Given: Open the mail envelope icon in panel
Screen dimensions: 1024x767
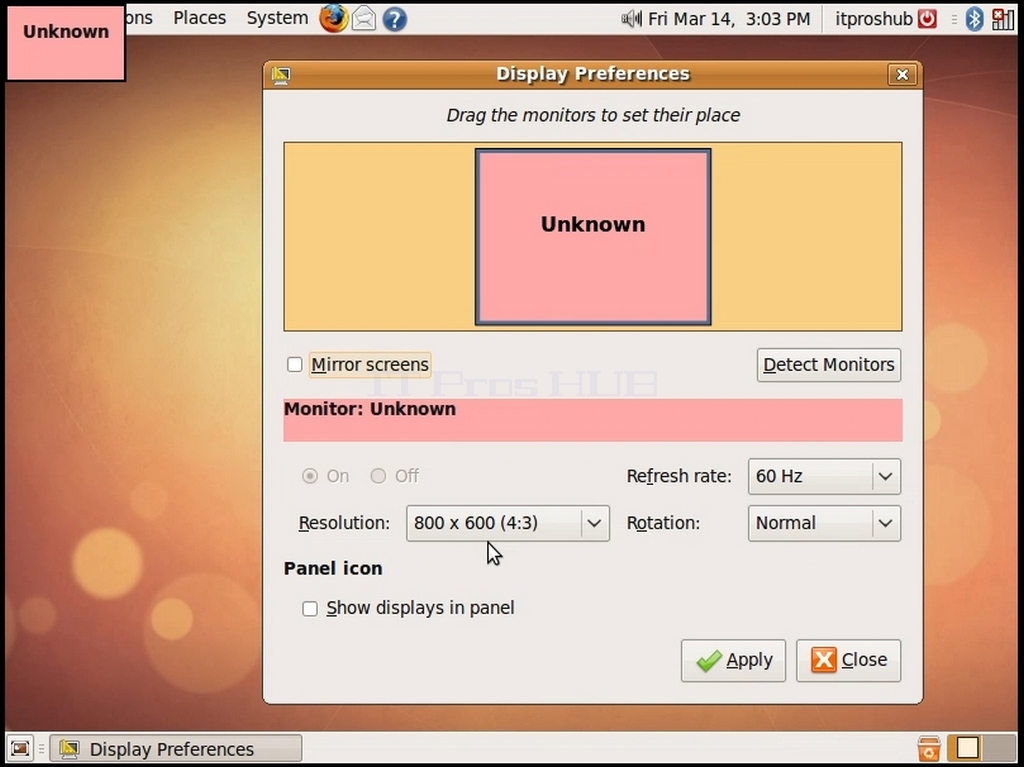Looking at the screenshot, I should pyautogui.click(x=364, y=19).
